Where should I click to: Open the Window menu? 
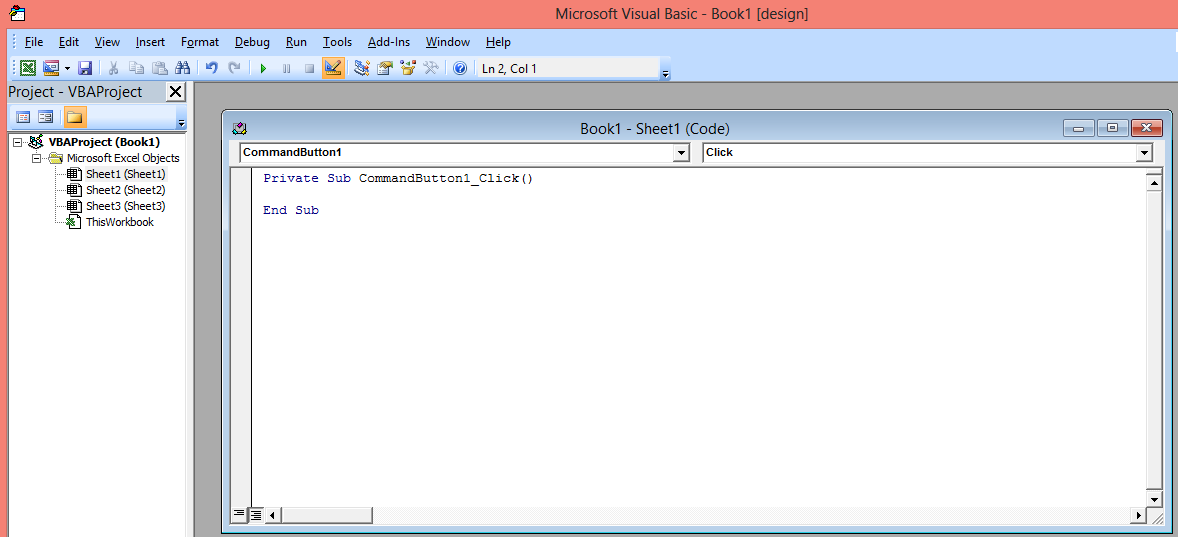click(x=448, y=42)
